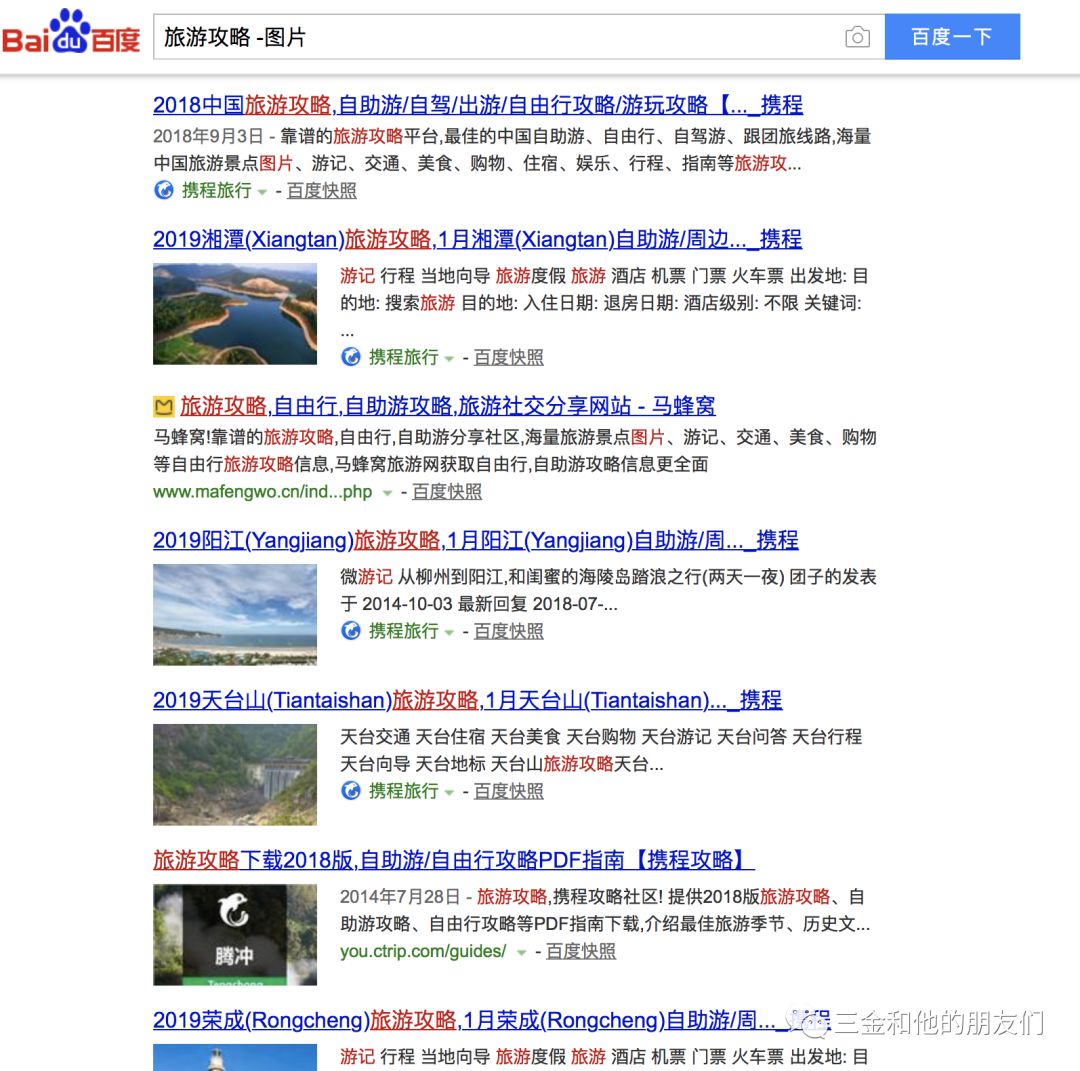1080x1071 pixels.
Task: Open 2019荣成(Rongcheng)旅游攻略 result title
Action: pyautogui.click(x=492, y=1020)
